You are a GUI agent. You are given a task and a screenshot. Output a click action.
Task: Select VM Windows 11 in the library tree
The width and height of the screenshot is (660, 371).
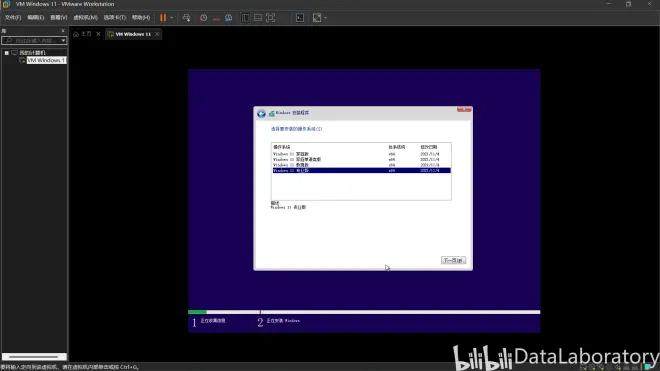[46, 61]
